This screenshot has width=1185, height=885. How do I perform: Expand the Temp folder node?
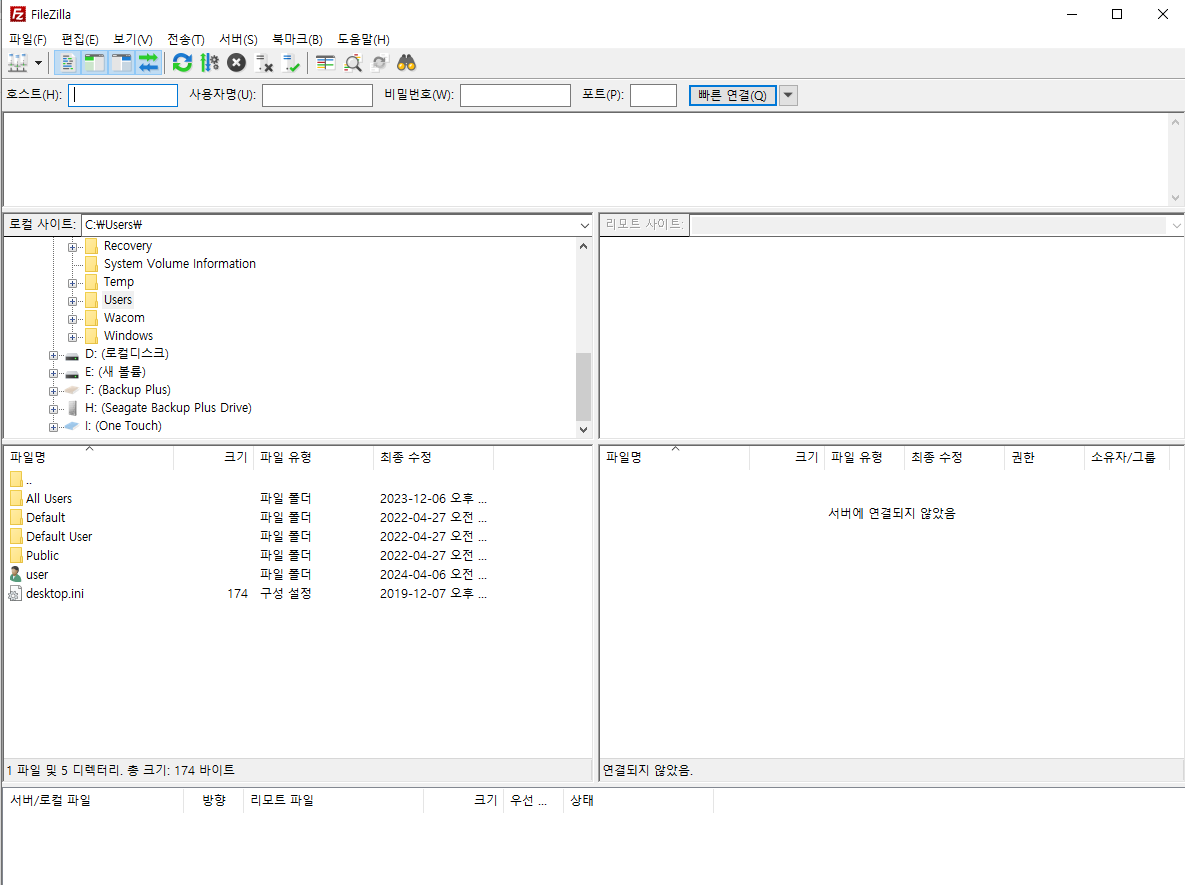(x=73, y=283)
